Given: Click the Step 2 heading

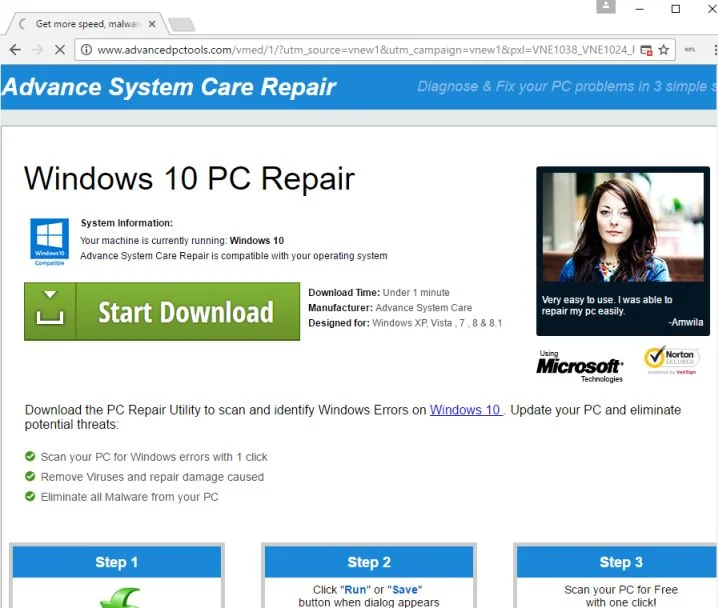Looking at the screenshot, I should click(369, 562).
